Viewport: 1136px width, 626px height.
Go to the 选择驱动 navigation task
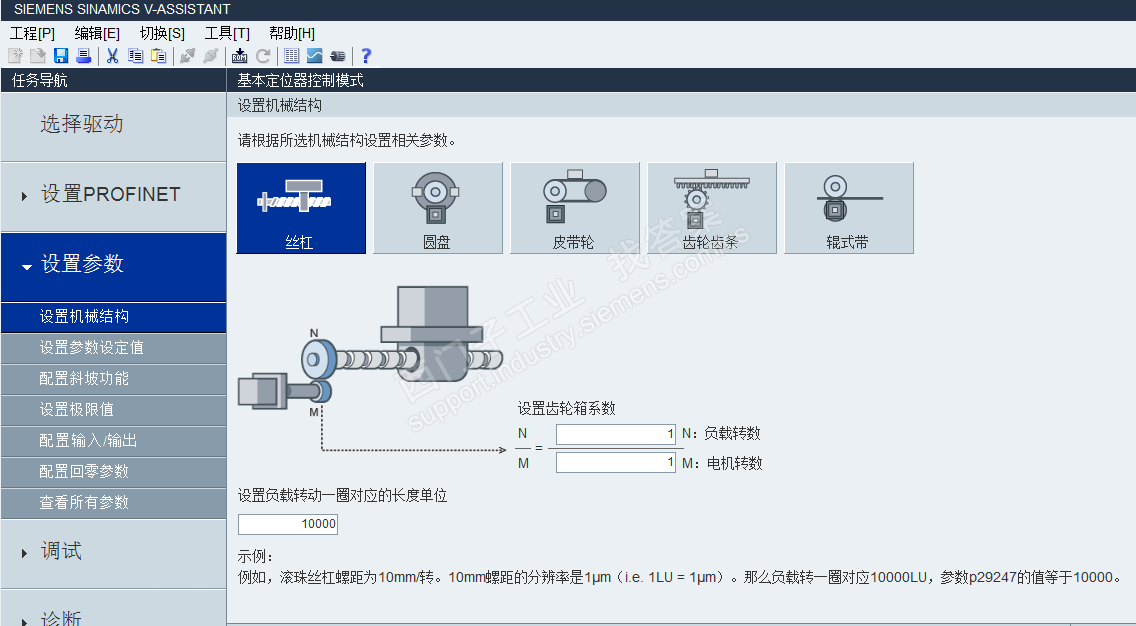[x=114, y=126]
